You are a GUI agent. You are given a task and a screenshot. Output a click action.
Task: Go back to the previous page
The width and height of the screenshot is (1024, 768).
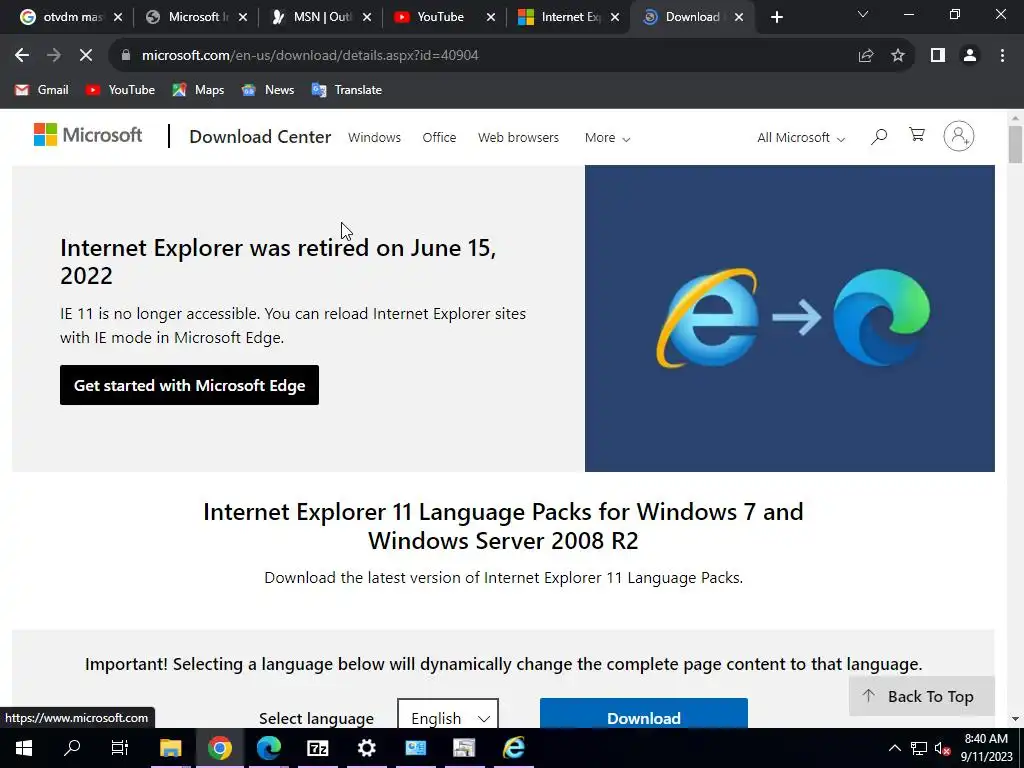[x=22, y=56]
